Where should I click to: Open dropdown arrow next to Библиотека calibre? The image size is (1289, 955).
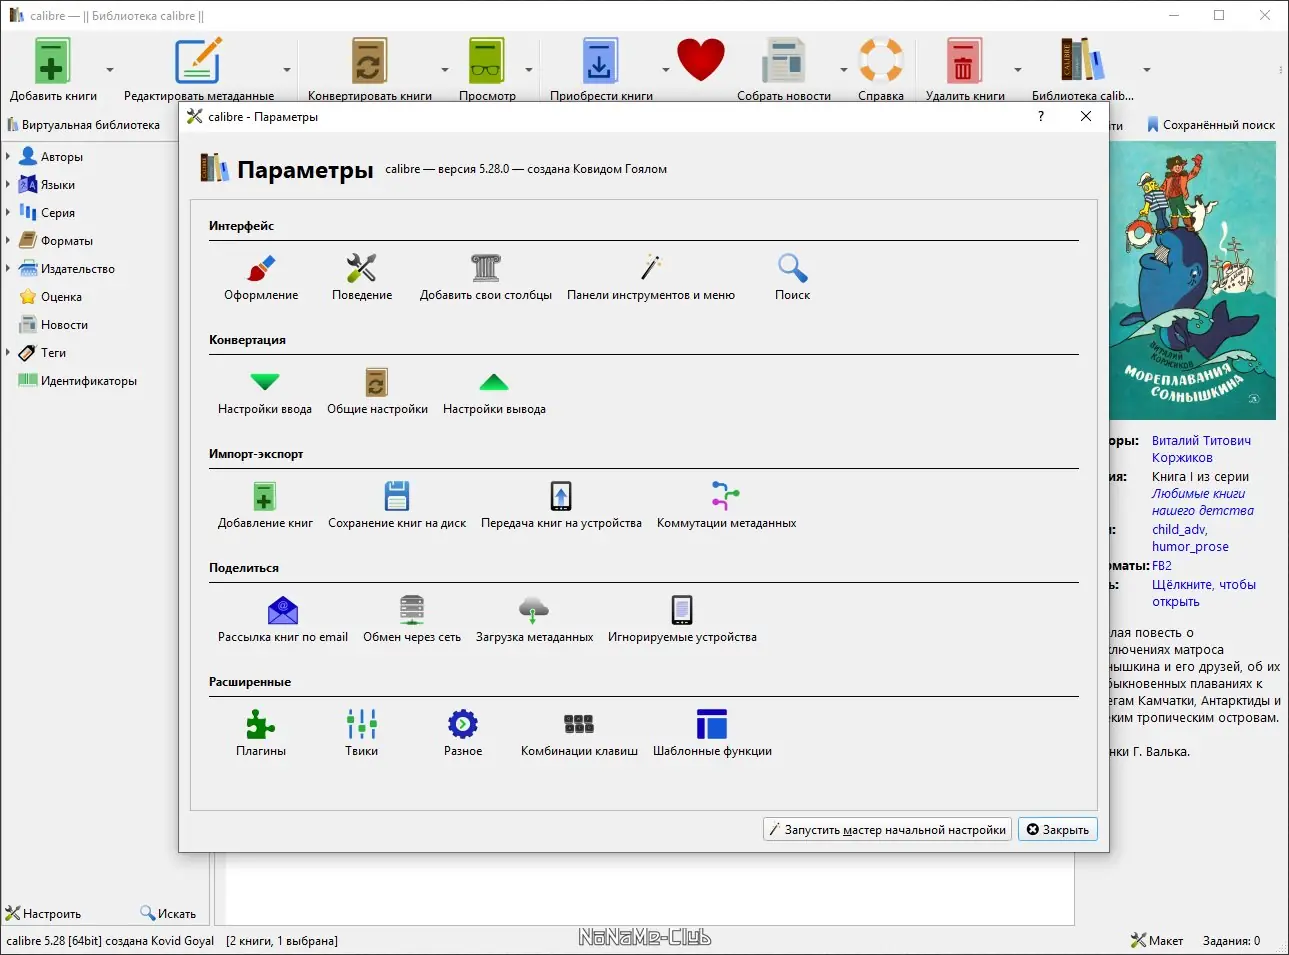[1147, 70]
